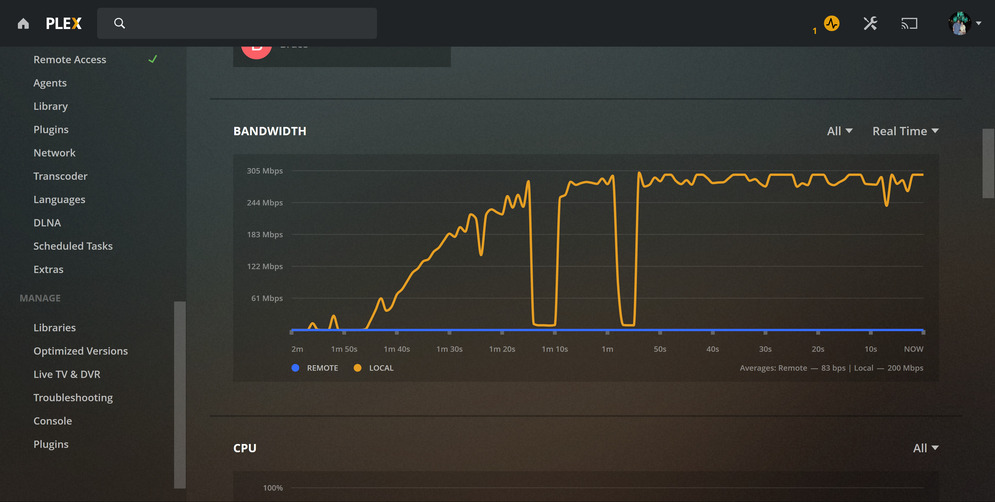The width and height of the screenshot is (995, 502).
Task: Open Library settings
Action: [x=50, y=107]
